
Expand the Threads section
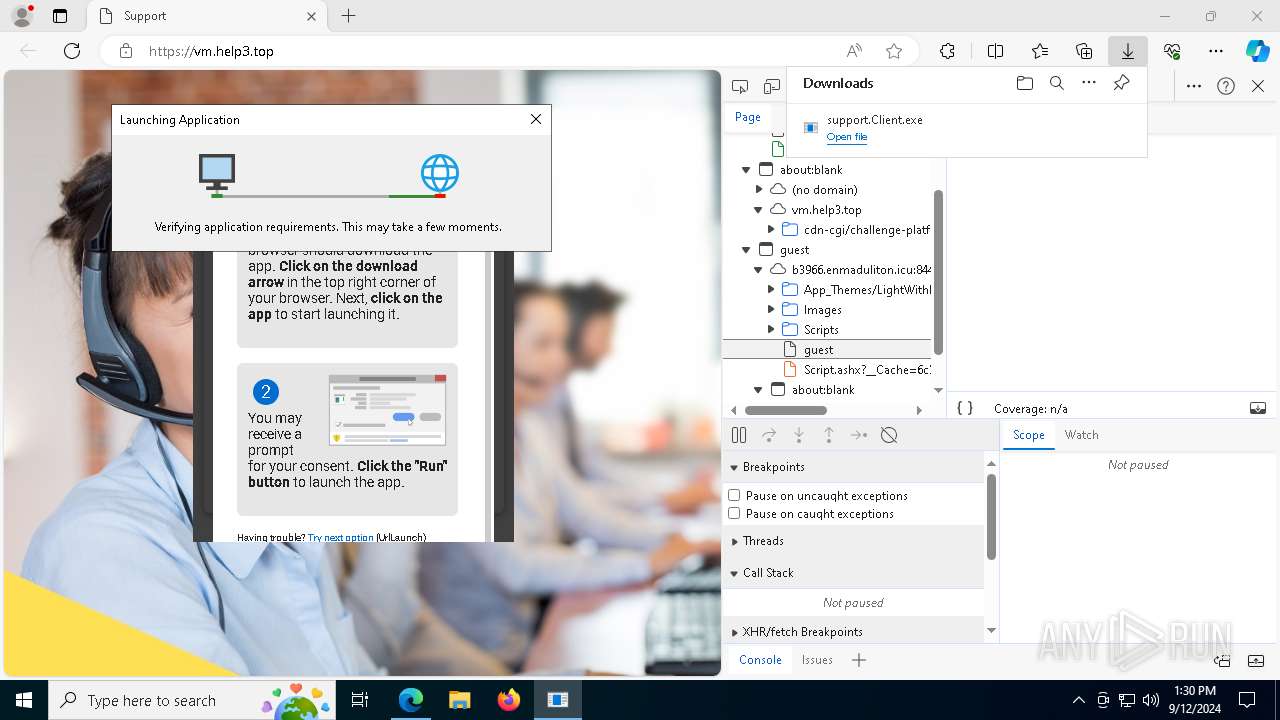tap(734, 541)
